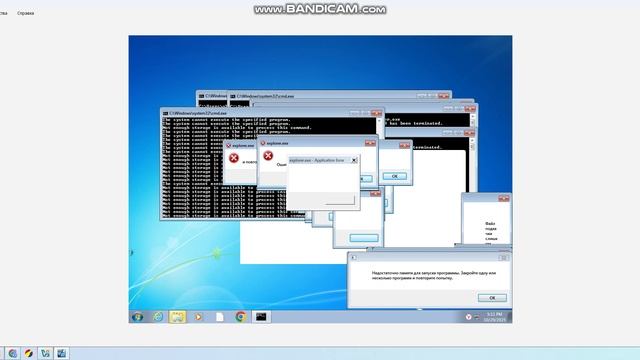Launch Google Chrome from guest taskbar
Viewport: 640px width, 360px height.
pyautogui.click(x=240, y=317)
